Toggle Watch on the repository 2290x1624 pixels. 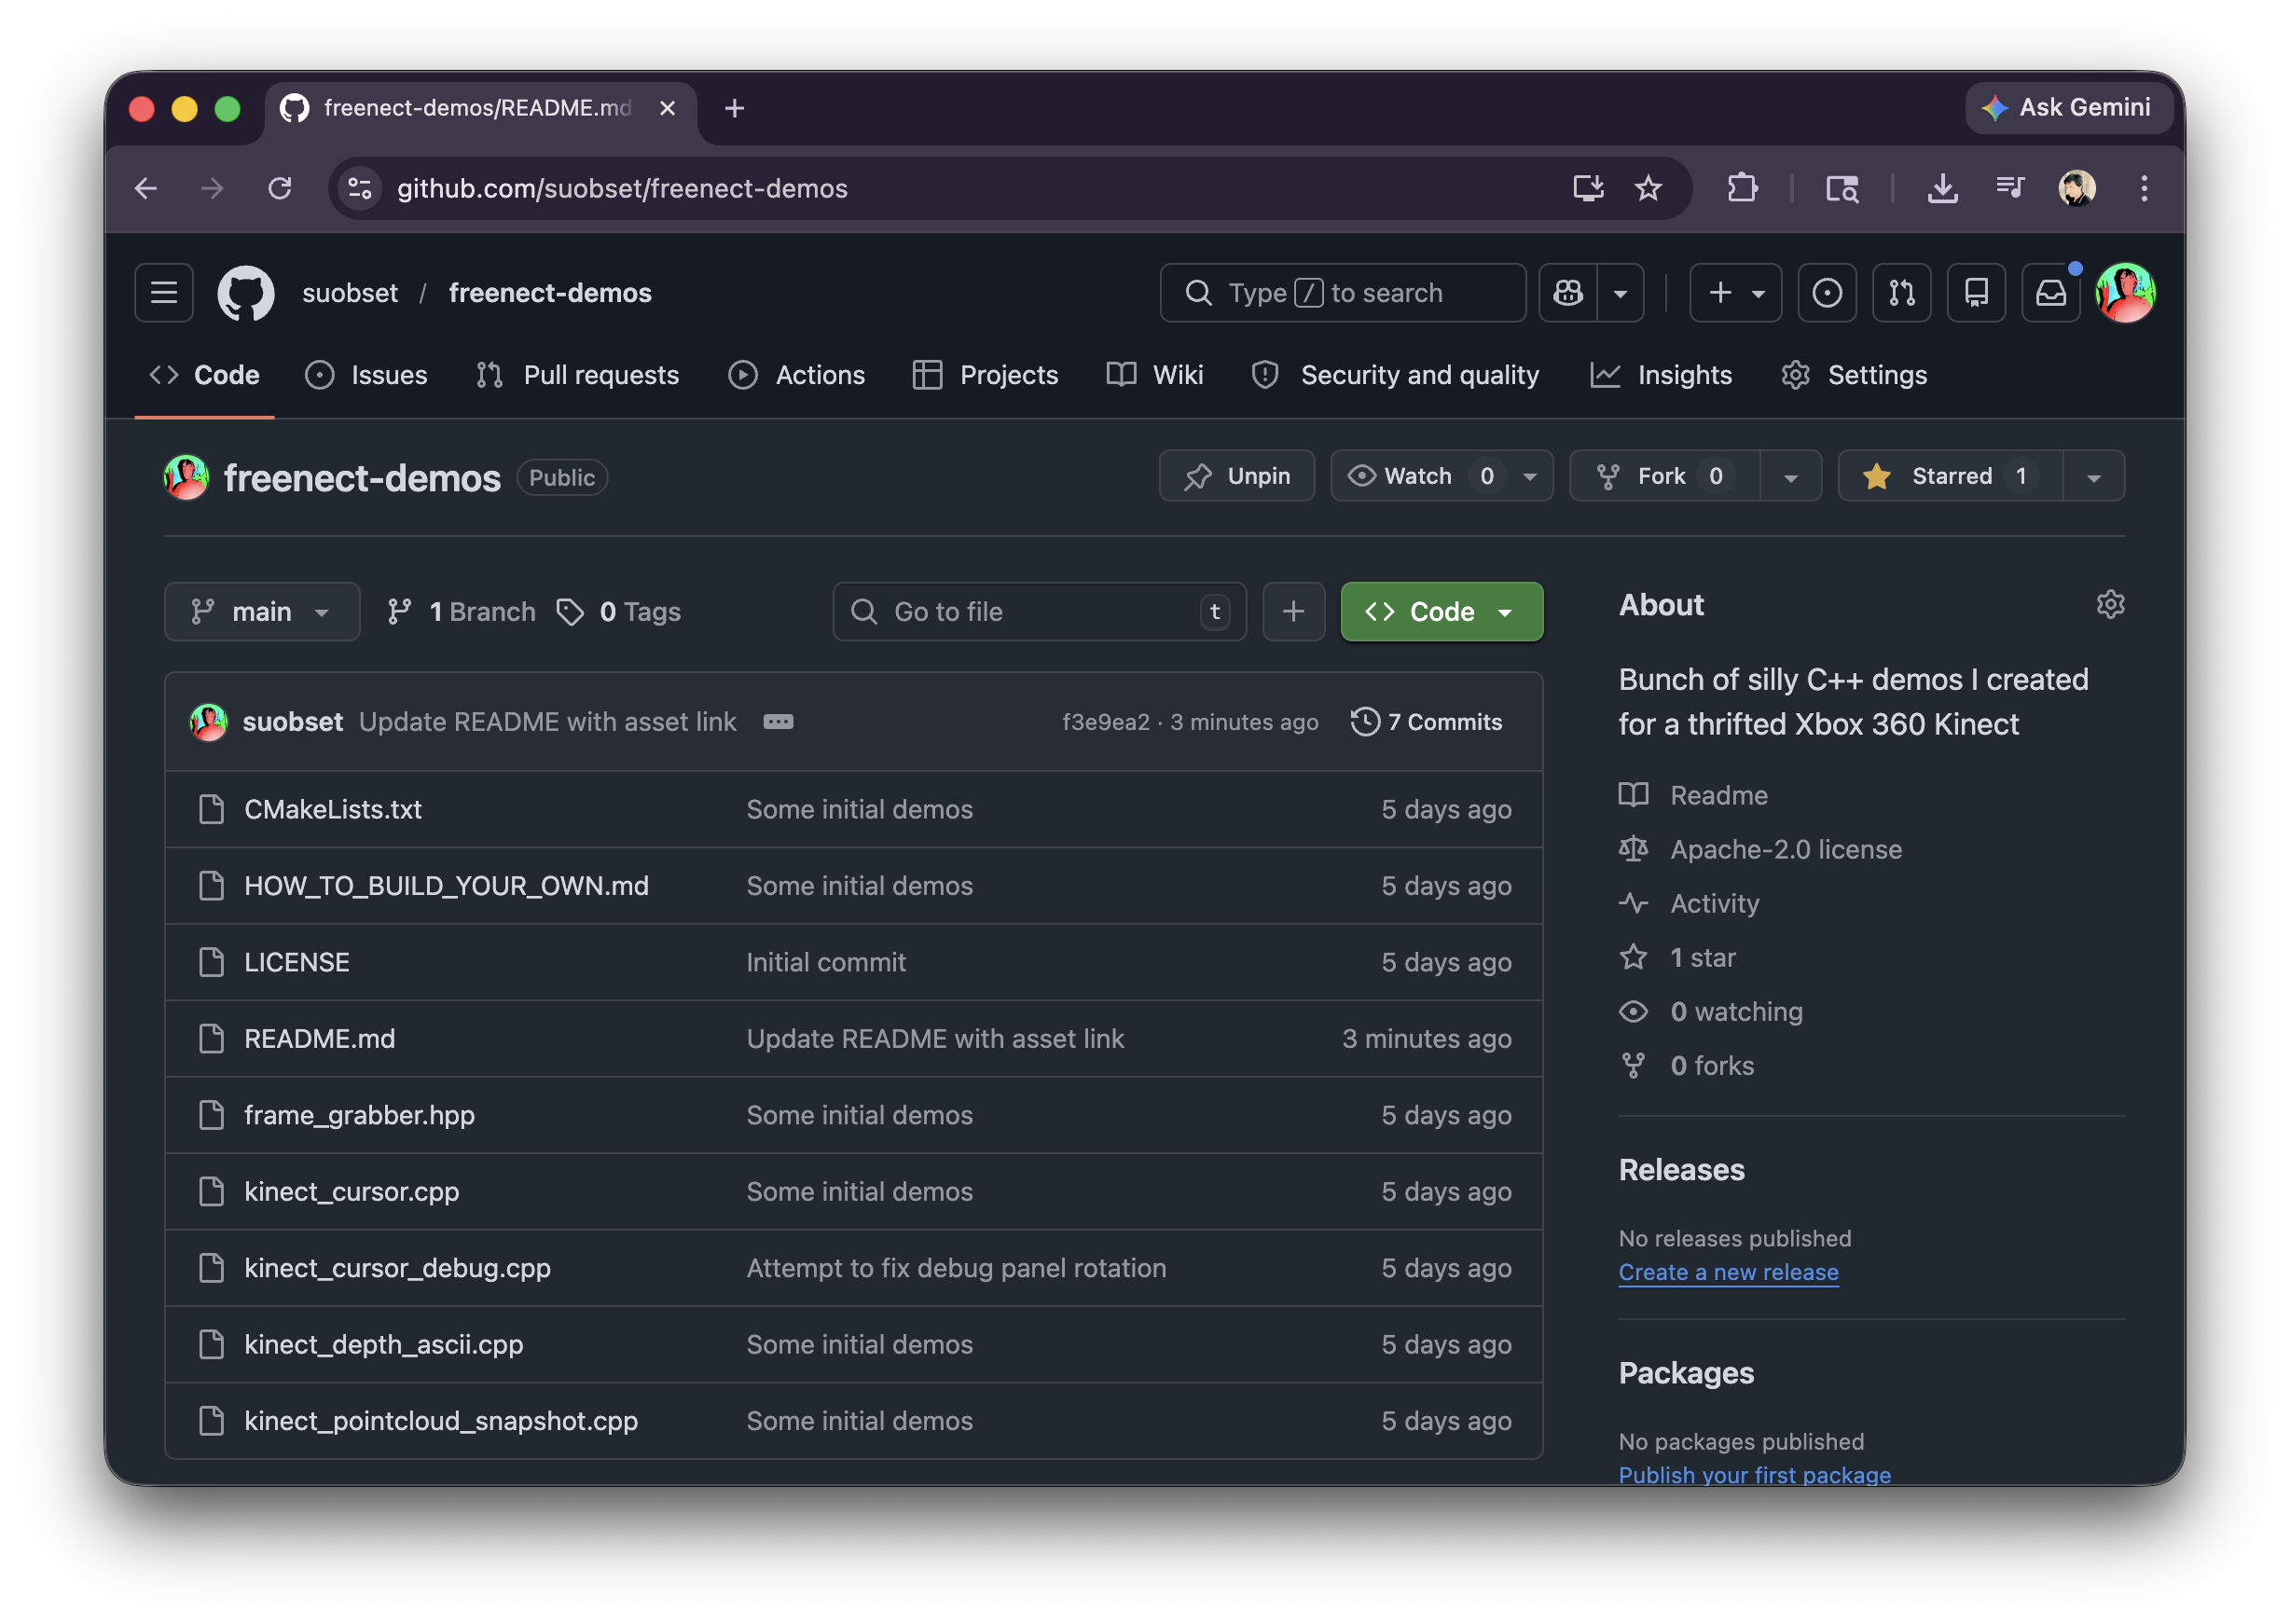[1418, 476]
